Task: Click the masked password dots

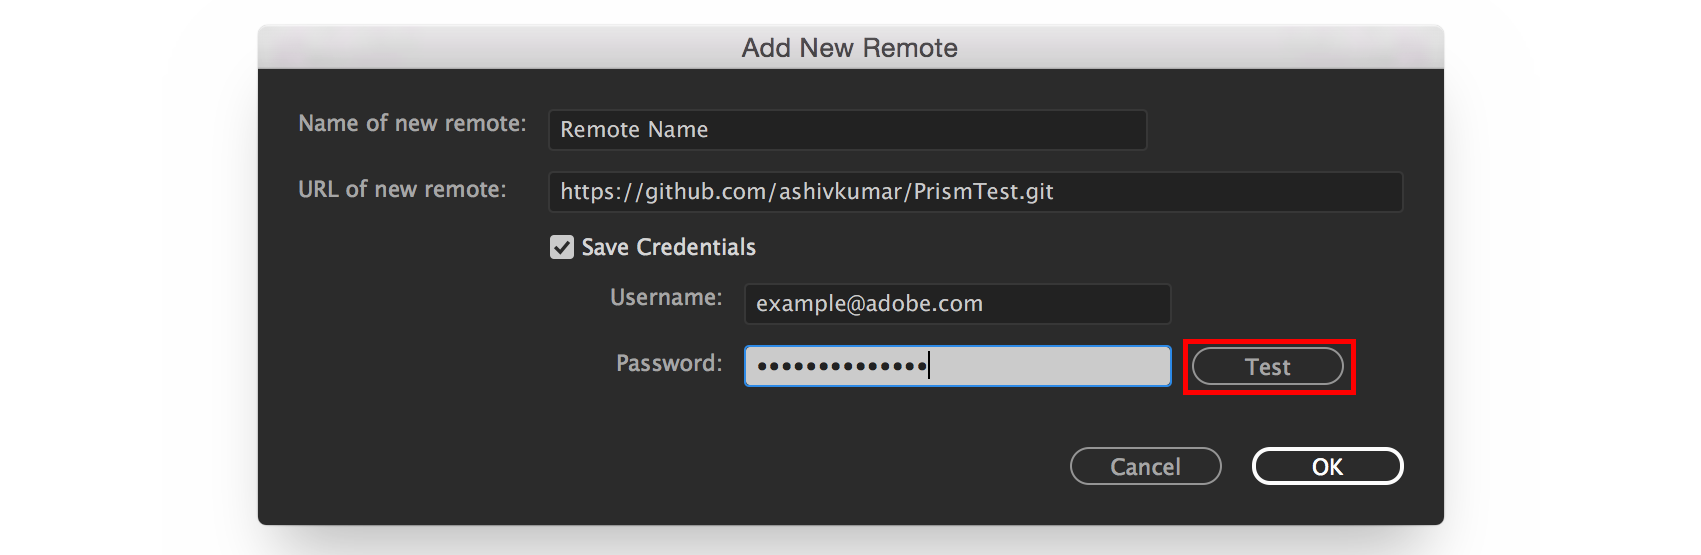Action: (x=842, y=366)
